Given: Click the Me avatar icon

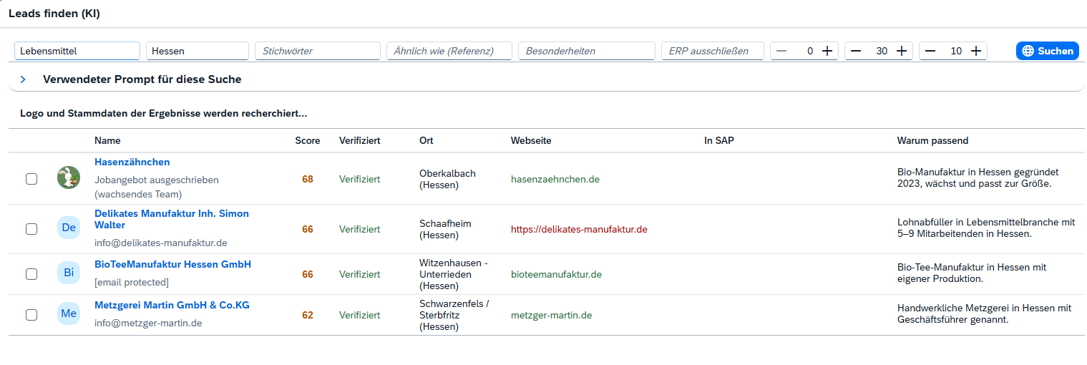Looking at the screenshot, I should (x=69, y=314).
